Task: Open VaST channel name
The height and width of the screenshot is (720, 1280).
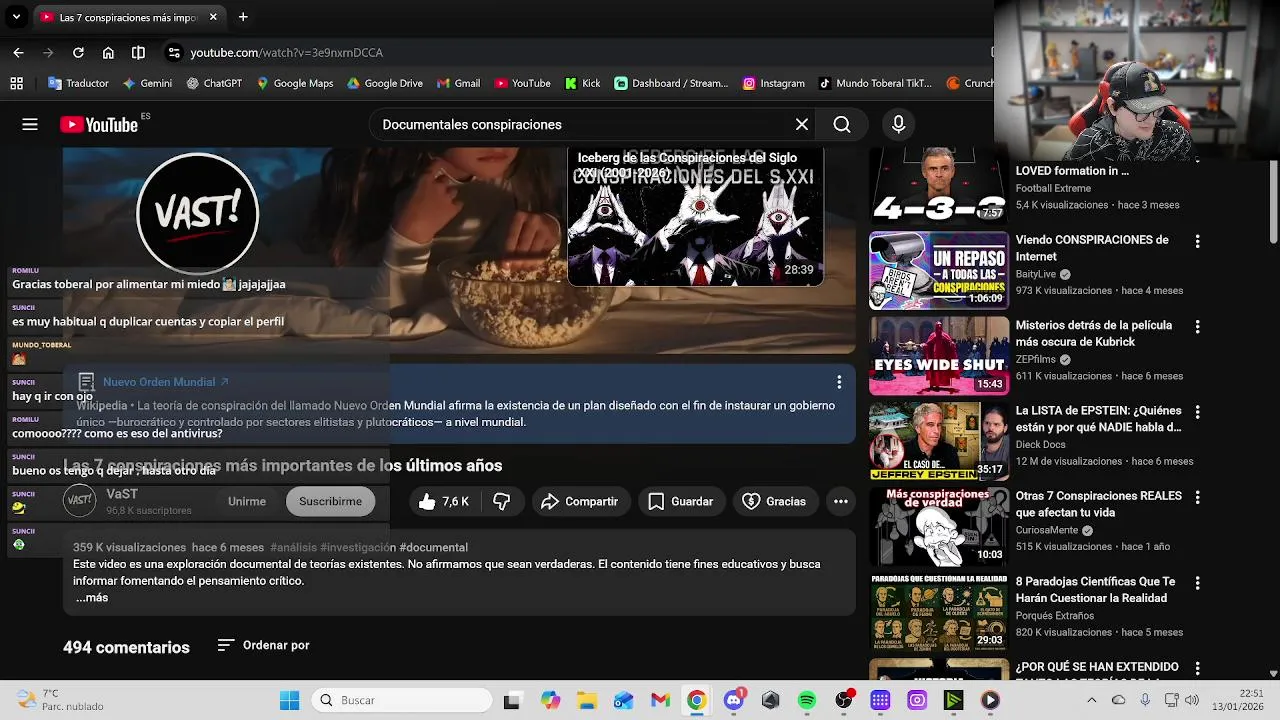Action: pos(122,494)
